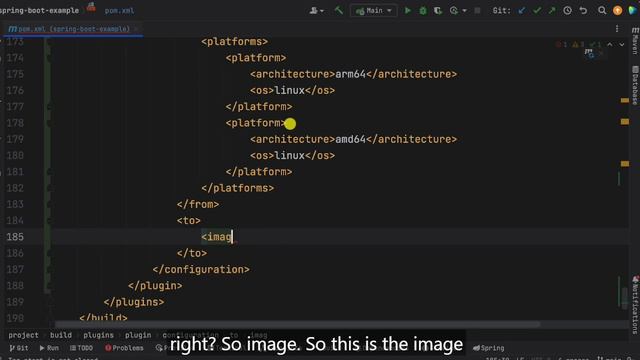The height and width of the screenshot is (360, 640).
Task: Push commits via Git arrow icon
Action: [x=552, y=11]
